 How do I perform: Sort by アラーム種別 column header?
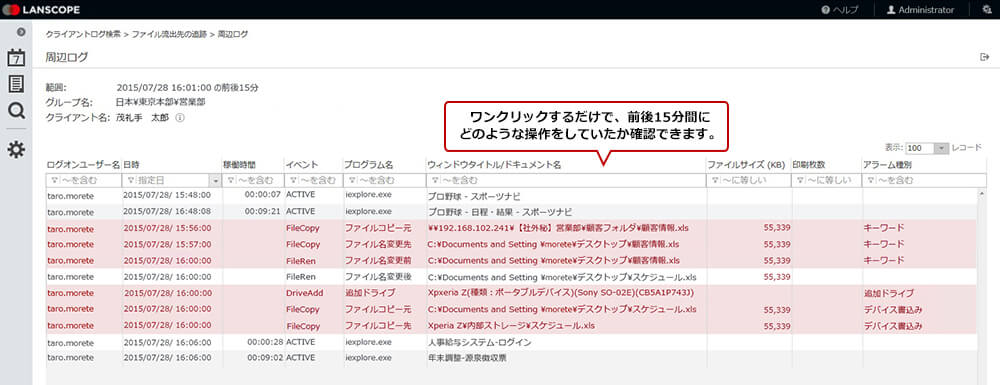tap(887, 165)
